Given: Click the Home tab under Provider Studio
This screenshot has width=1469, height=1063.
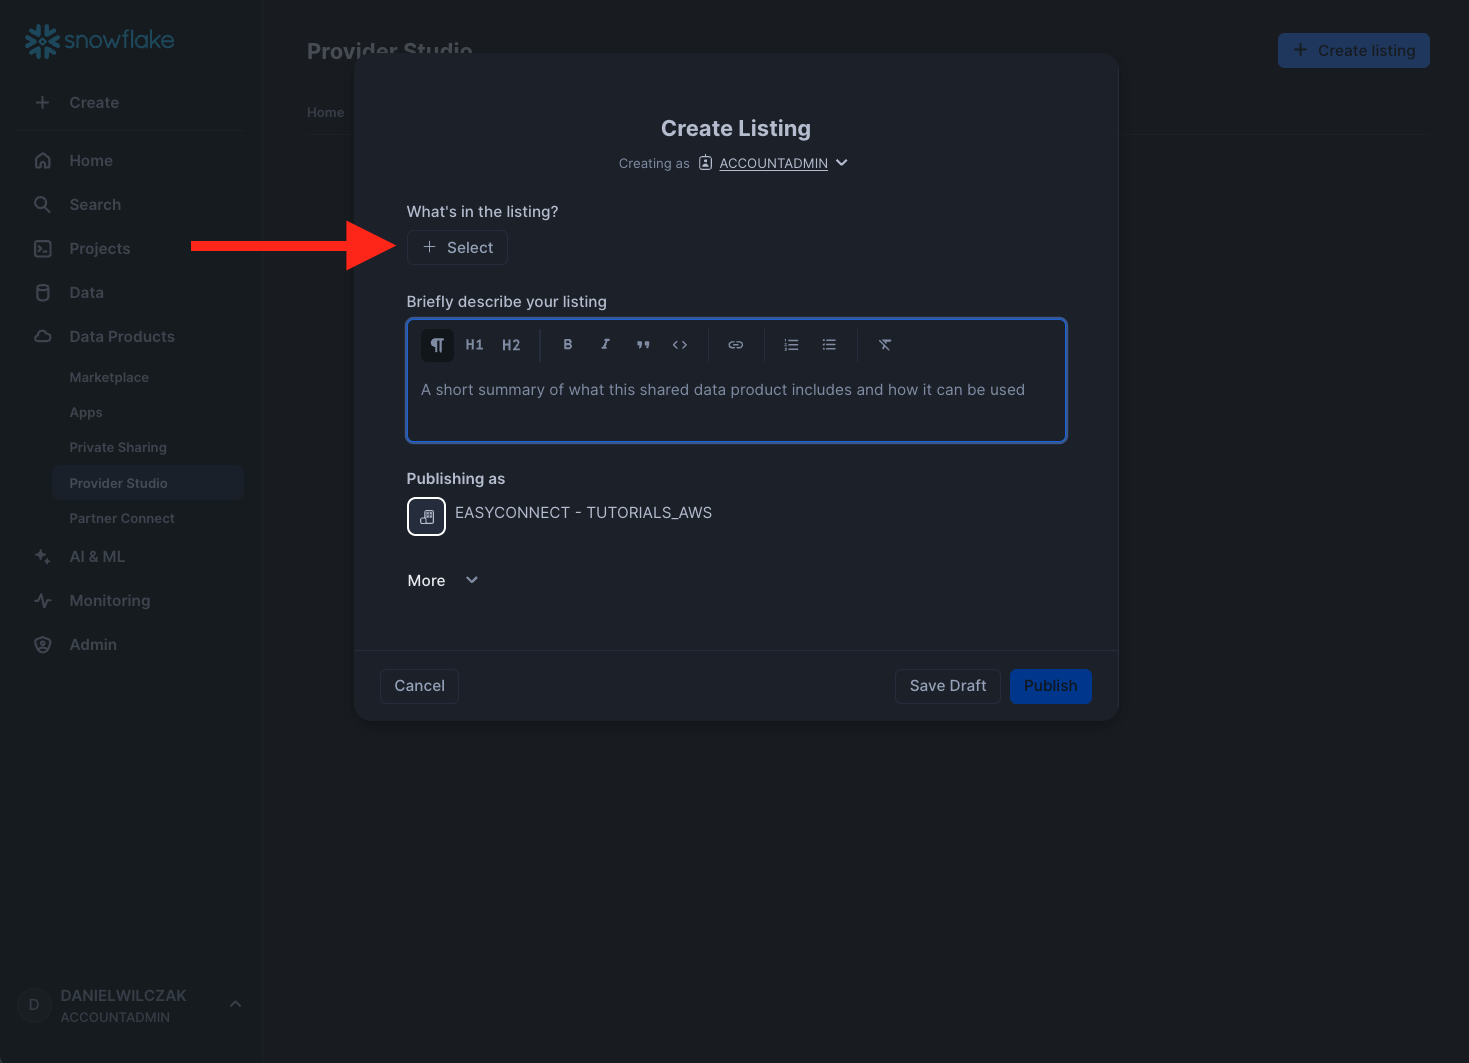Looking at the screenshot, I should click(325, 113).
